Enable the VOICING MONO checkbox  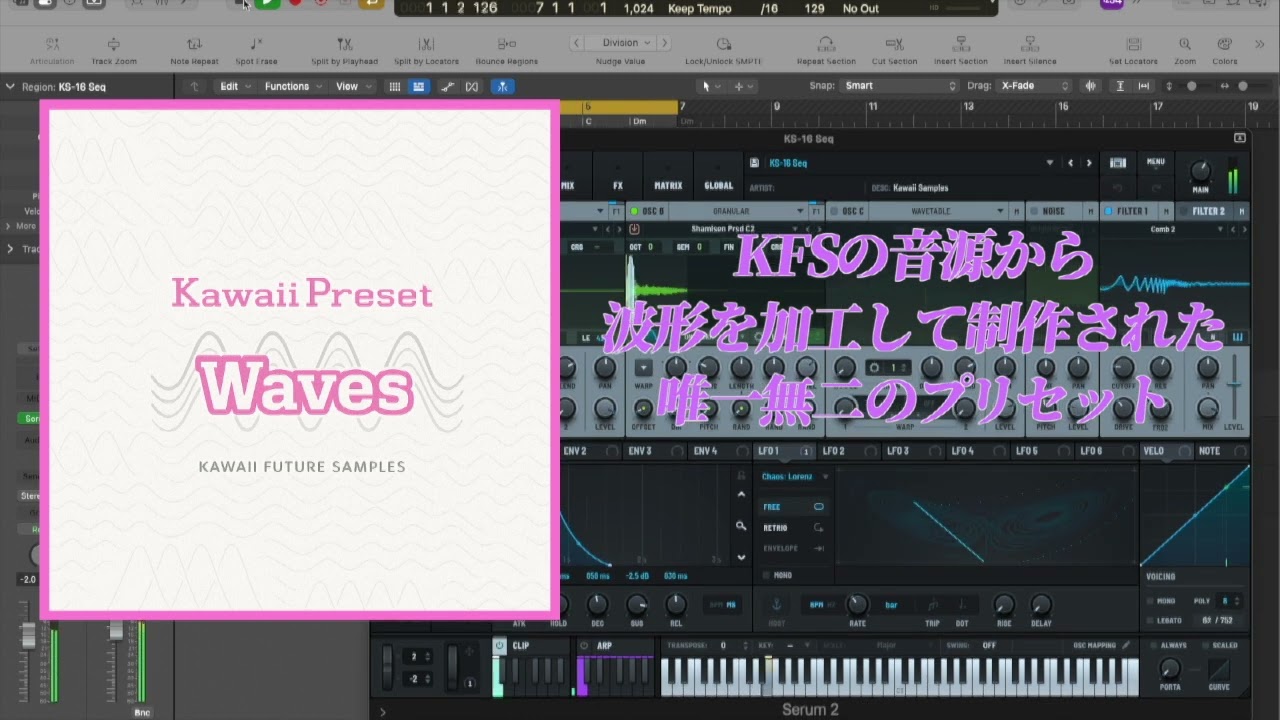tap(1150, 601)
